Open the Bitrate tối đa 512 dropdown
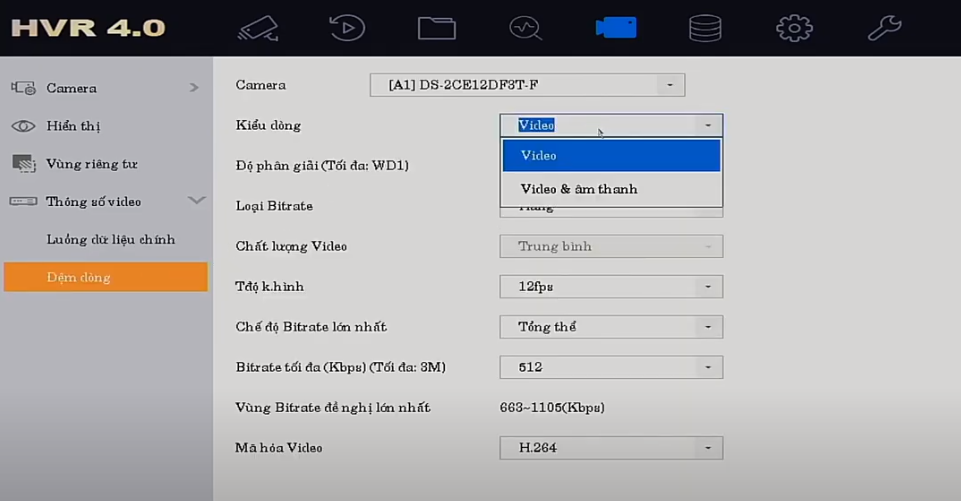This screenshot has width=961, height=501. (611, 367)
